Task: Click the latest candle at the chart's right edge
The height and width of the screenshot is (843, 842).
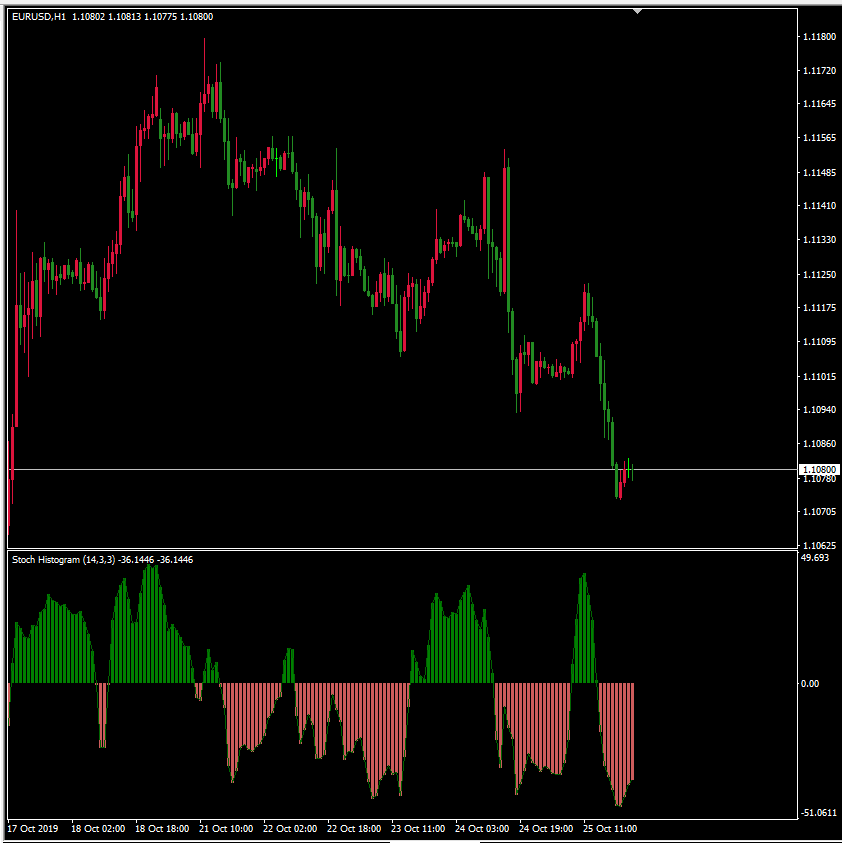Action: click(x=631, y=470)
